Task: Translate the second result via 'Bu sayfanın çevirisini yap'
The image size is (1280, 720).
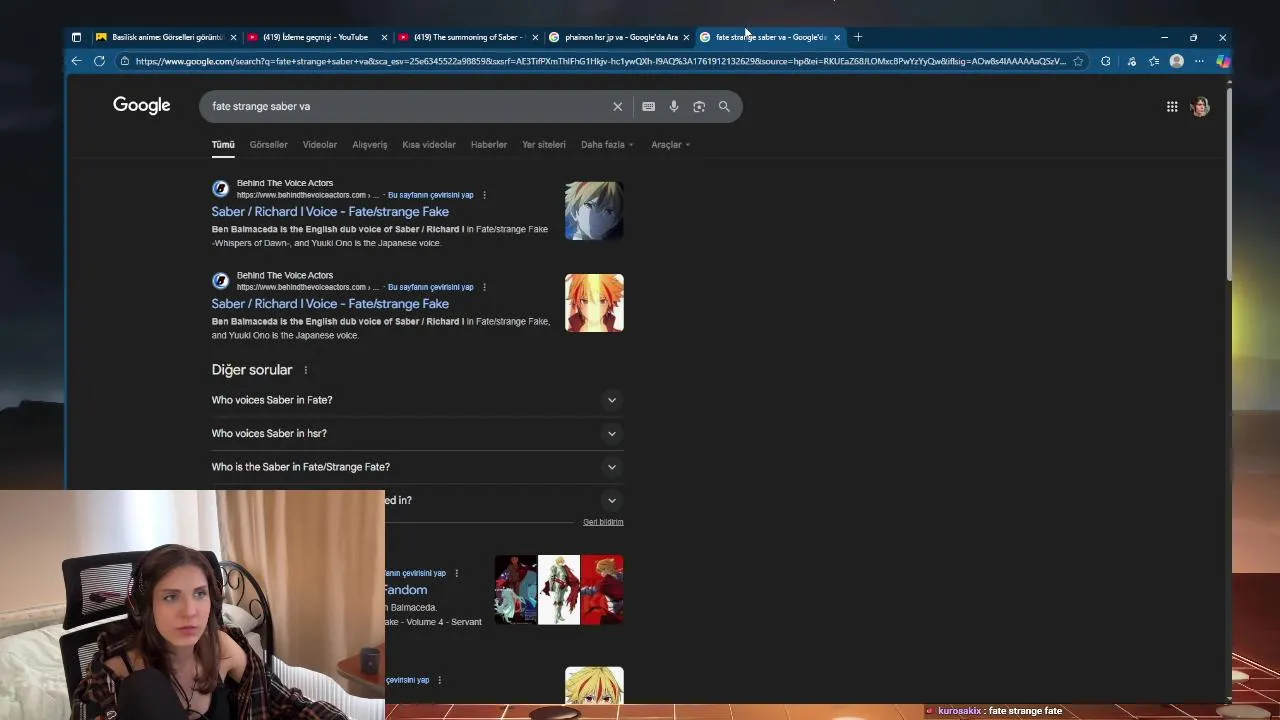Action: pyautogui.click(x=430, y=287)
